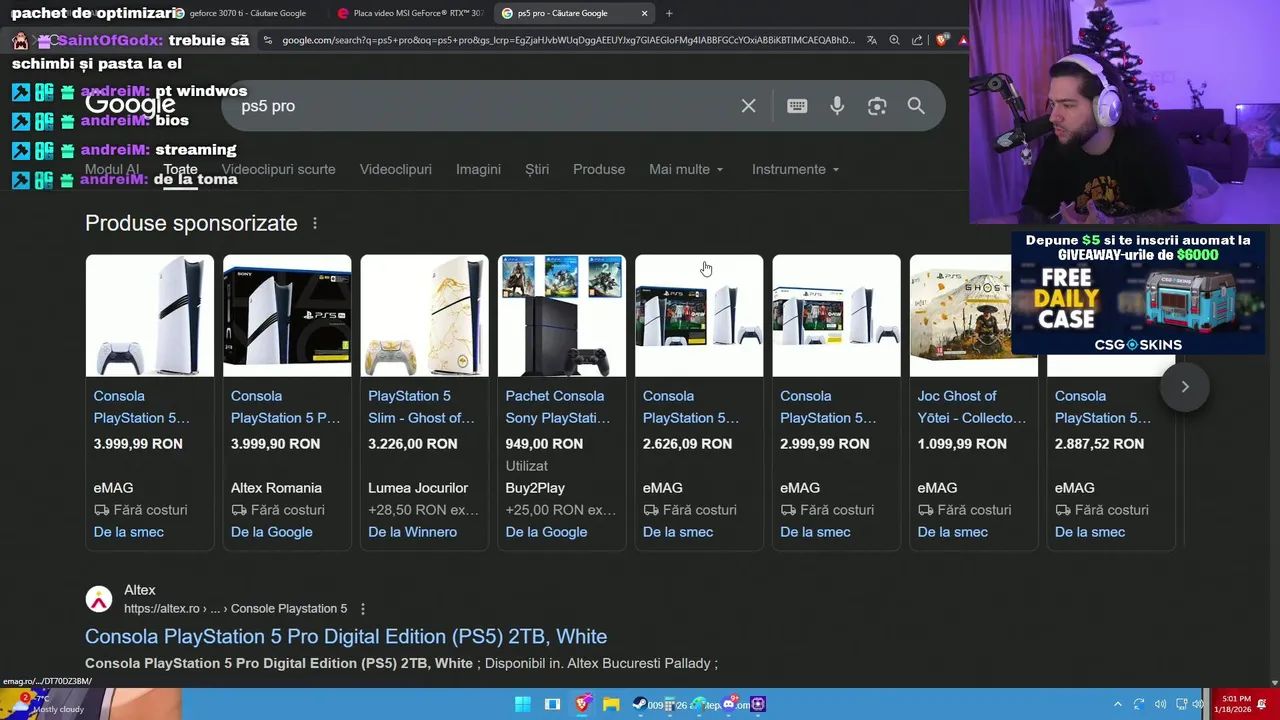Switch to the Știri tab
The height and width of the screenshot is (720, 1280).
537,169
